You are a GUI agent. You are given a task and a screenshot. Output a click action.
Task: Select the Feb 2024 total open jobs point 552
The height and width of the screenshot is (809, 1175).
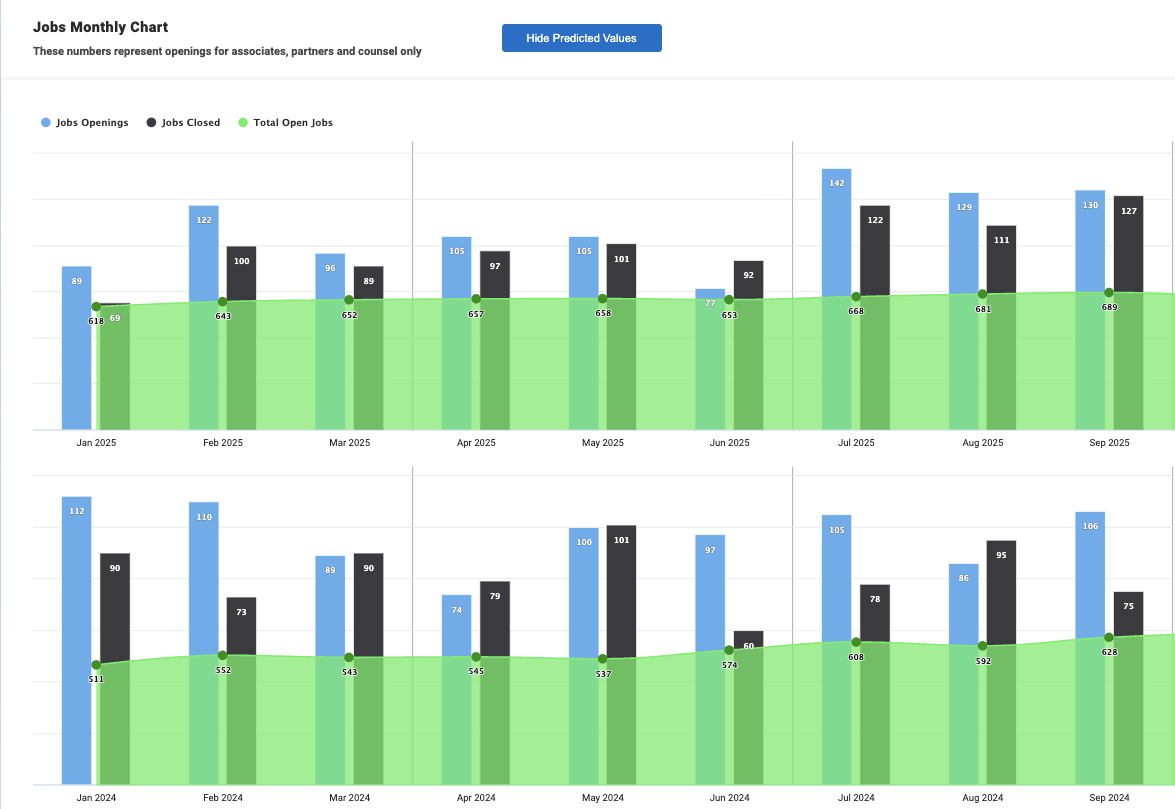tap(222, 655)
